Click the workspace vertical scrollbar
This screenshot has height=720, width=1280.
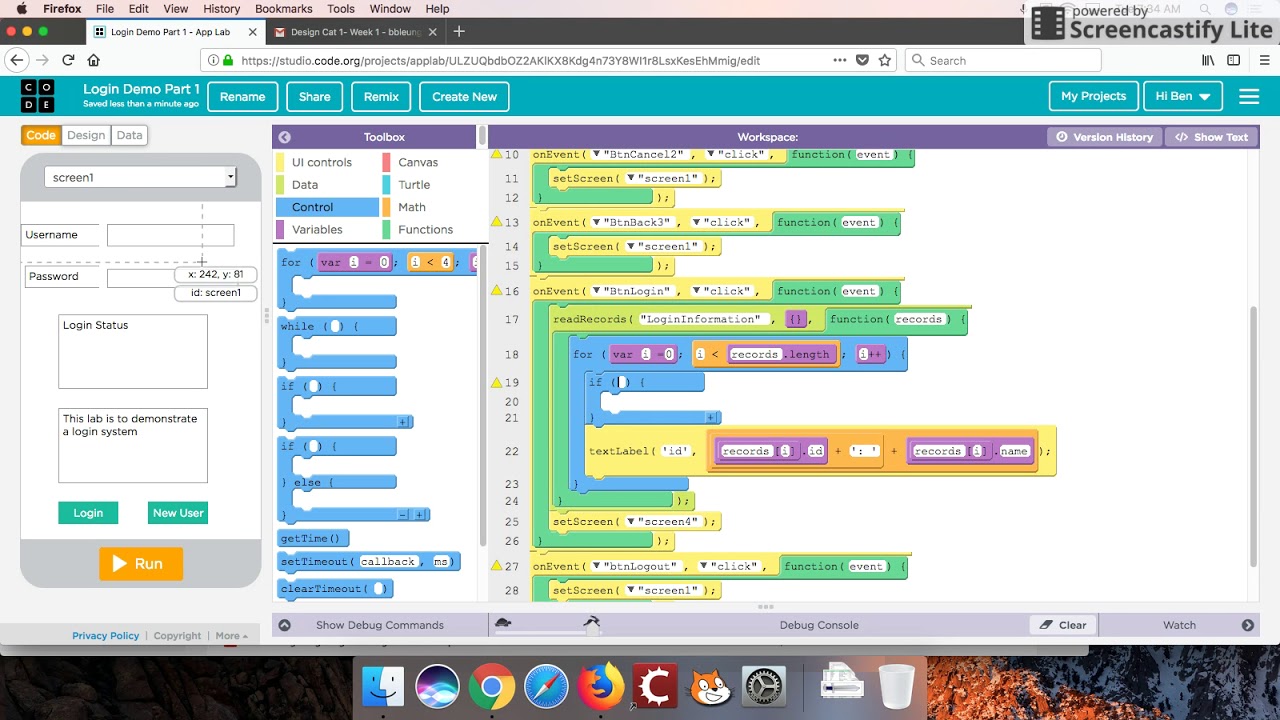1254,435
